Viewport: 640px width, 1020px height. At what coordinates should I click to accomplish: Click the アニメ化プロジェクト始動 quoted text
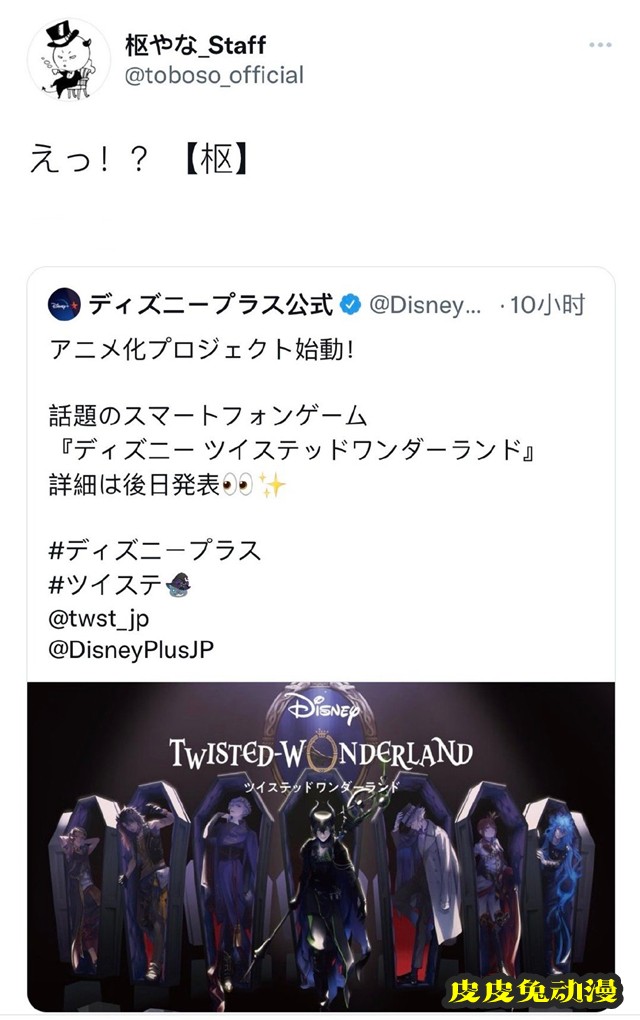click(x=202, y=350)
